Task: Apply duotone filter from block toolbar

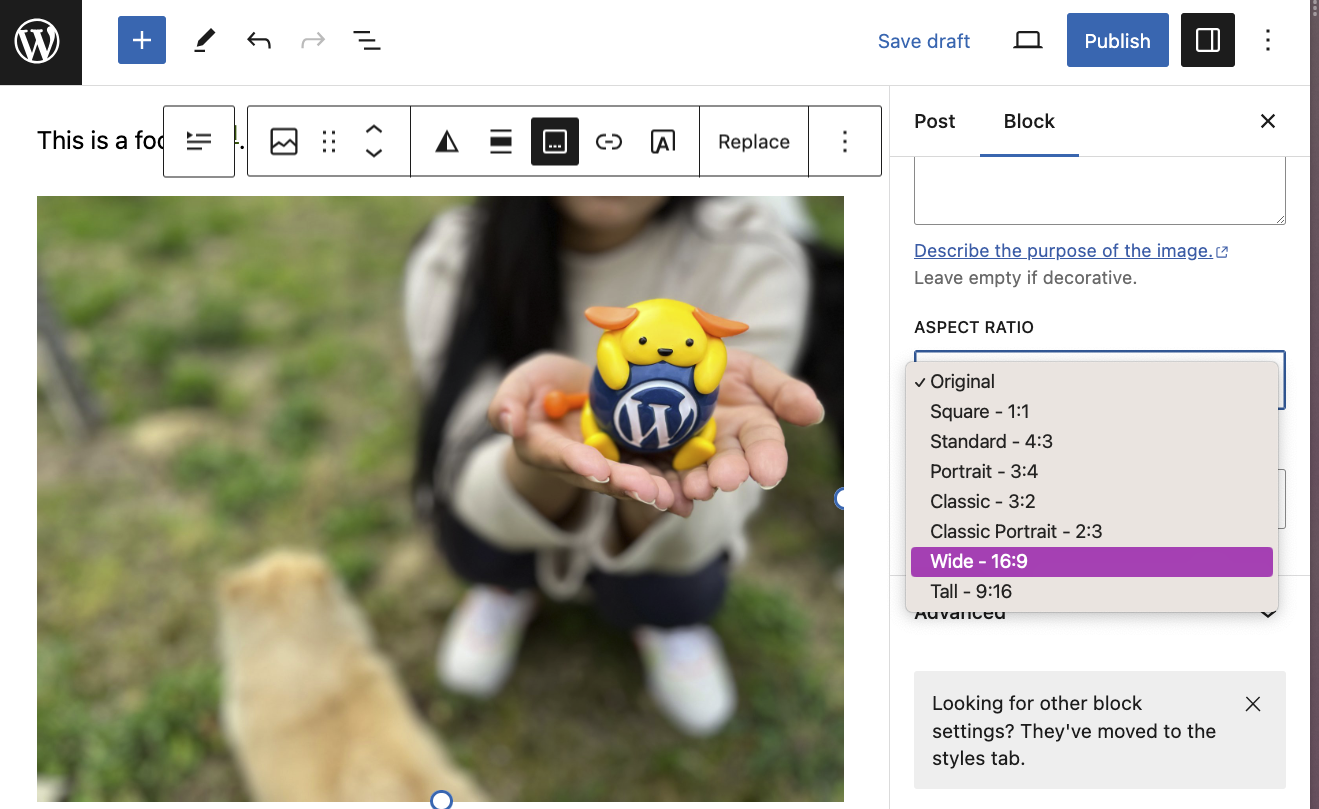Action: tap(447, 142)
